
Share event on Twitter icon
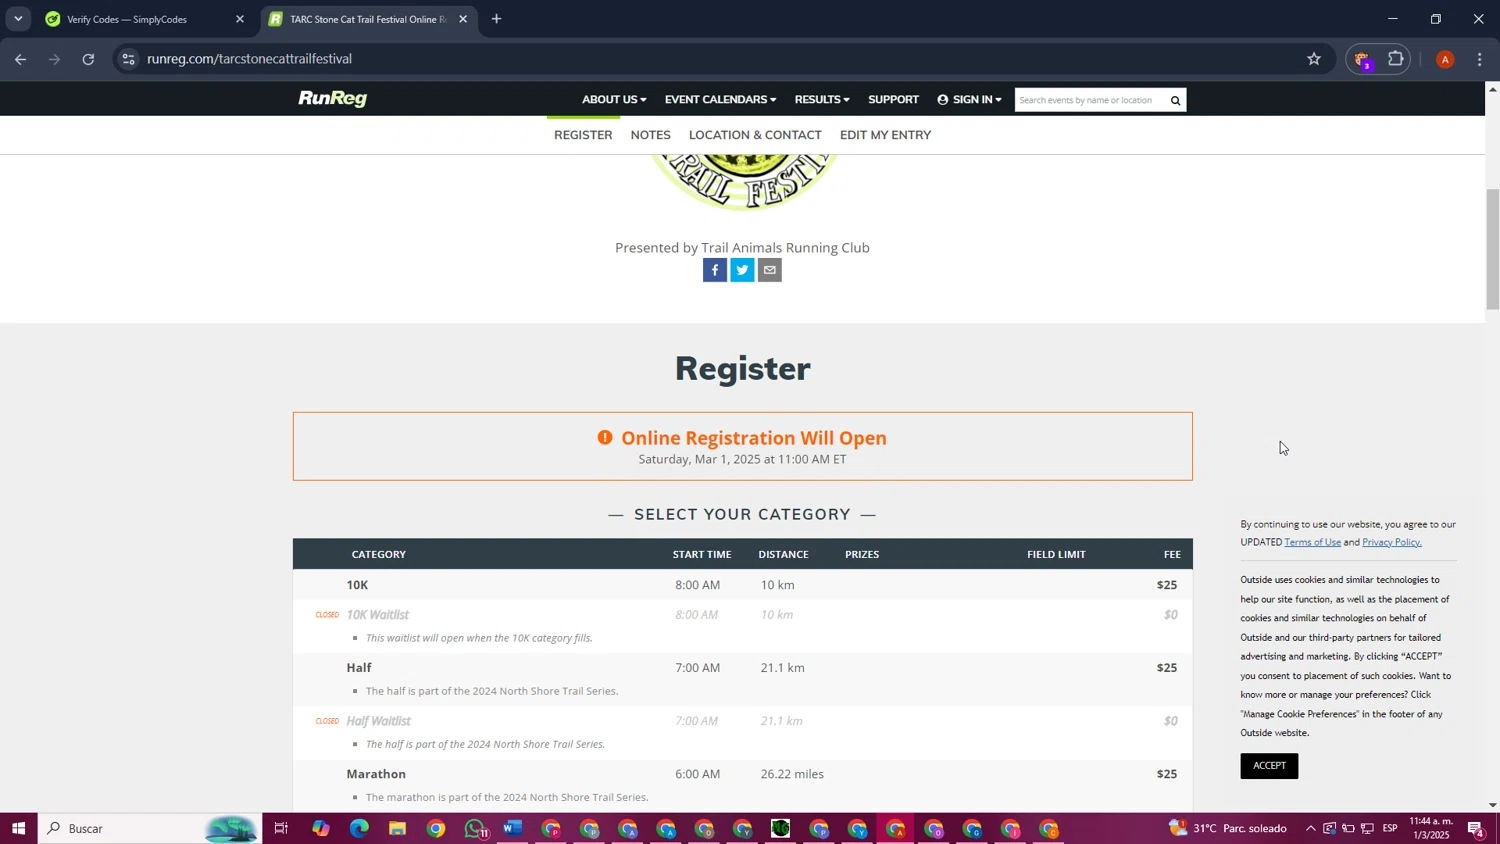pos(742,270)
